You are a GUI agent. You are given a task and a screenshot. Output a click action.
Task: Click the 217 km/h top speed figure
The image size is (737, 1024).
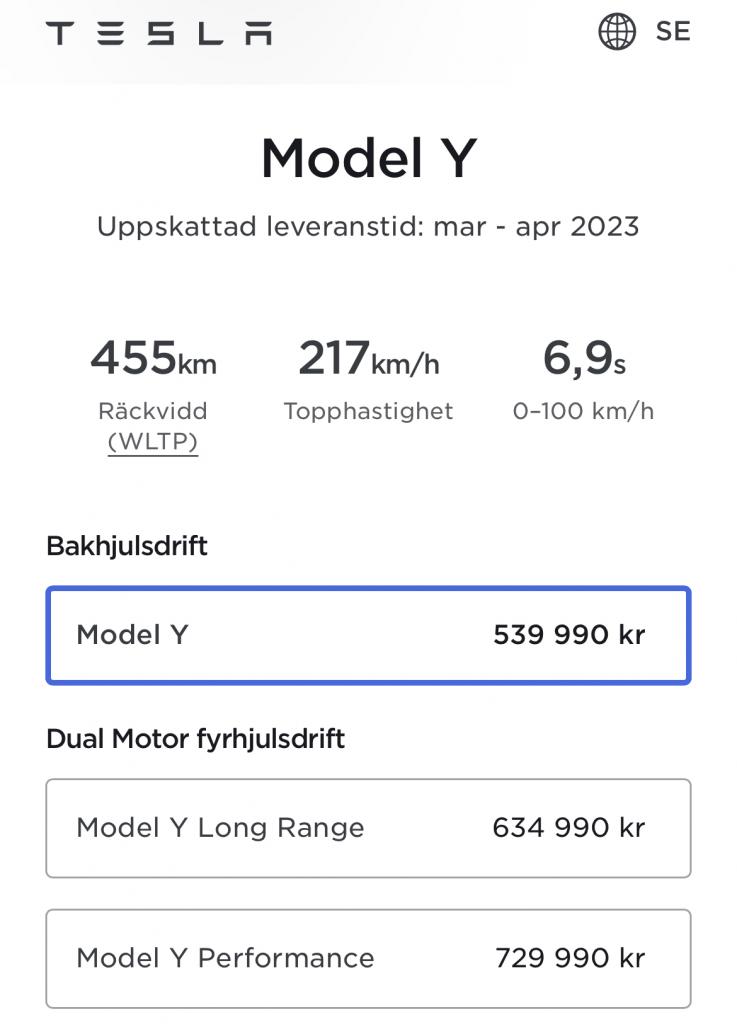(x=368, y=358)
